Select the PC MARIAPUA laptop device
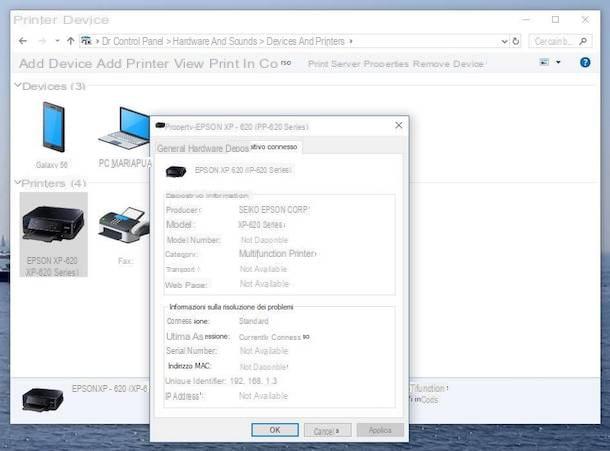Screen dimensions: 610x451 (x=124, y=137)
